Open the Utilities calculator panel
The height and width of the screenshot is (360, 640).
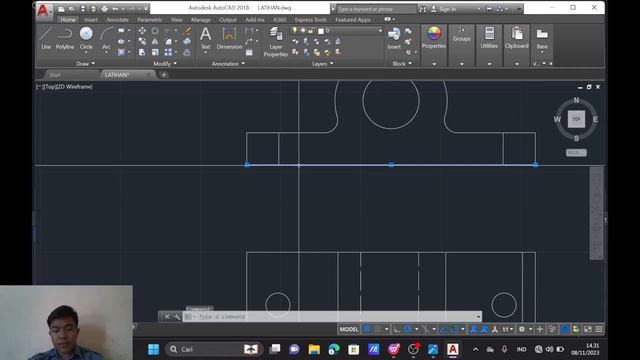point(489,37)
